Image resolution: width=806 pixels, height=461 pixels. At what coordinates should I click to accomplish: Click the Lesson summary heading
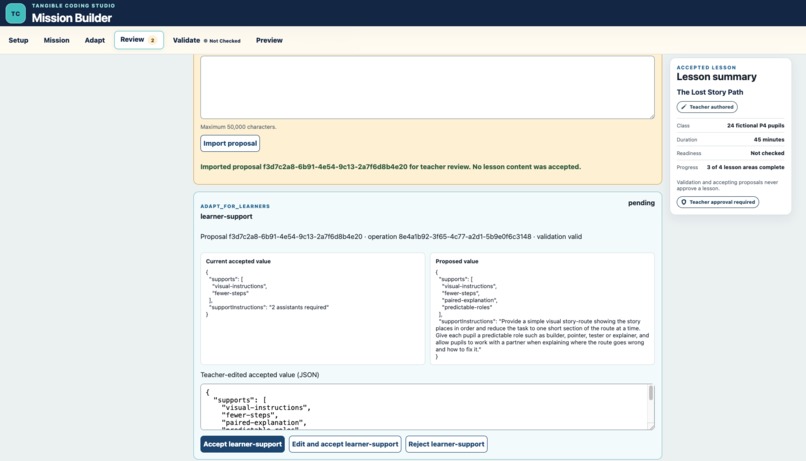point(717,77)
